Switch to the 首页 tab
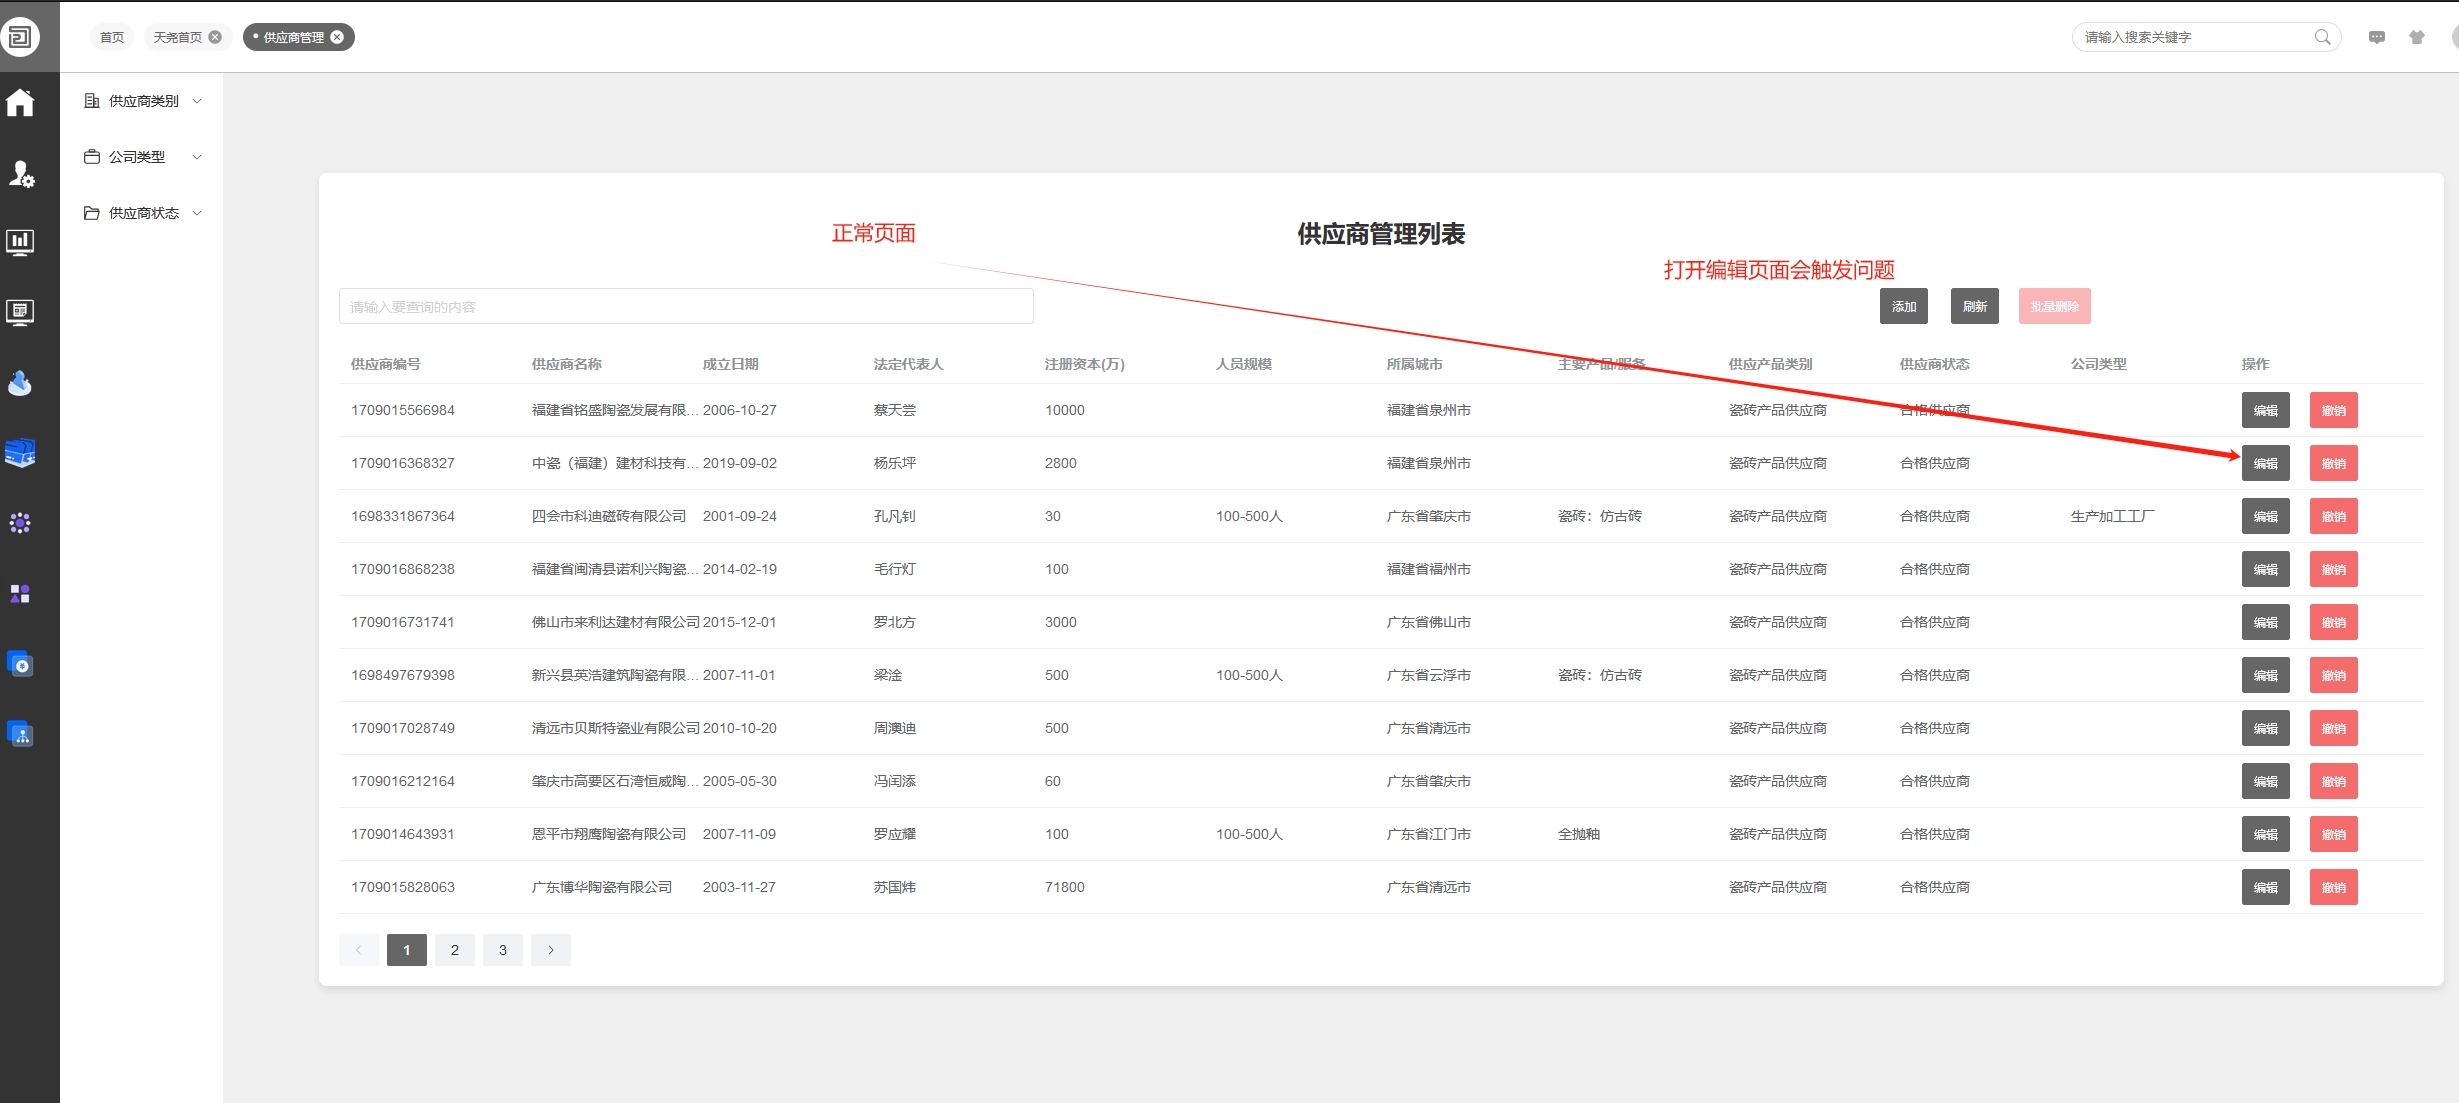 pyautogui.click(x=112, y=37)
